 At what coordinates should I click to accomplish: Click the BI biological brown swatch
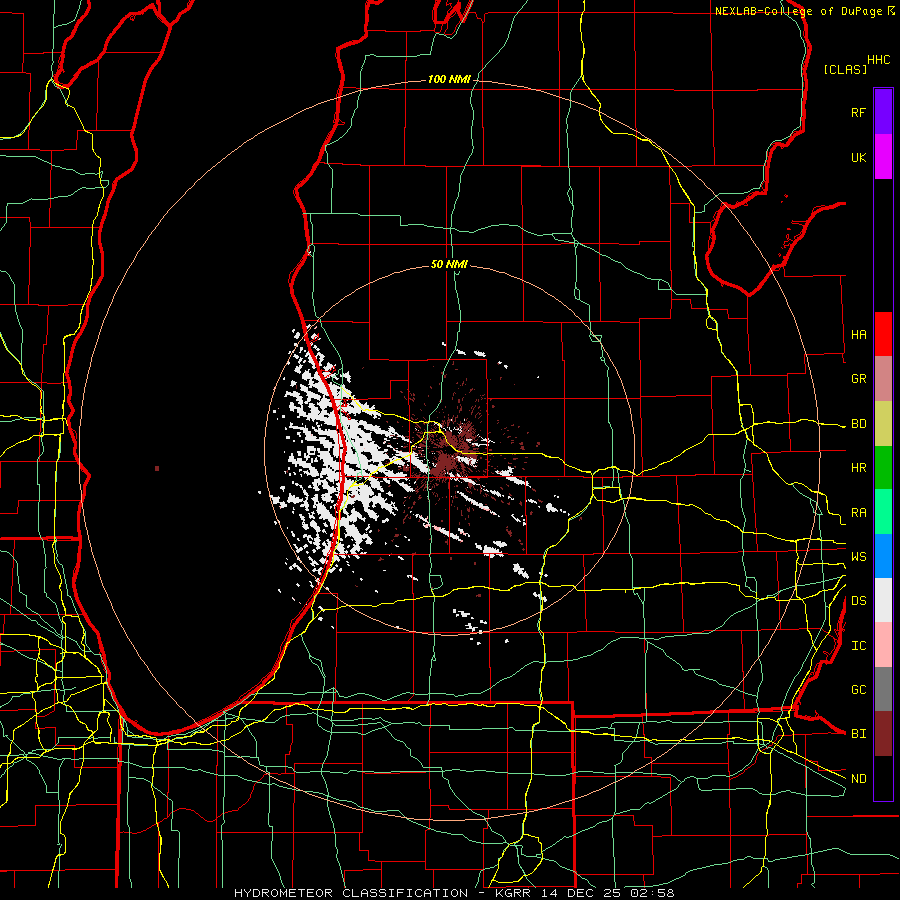coord(883,734)
